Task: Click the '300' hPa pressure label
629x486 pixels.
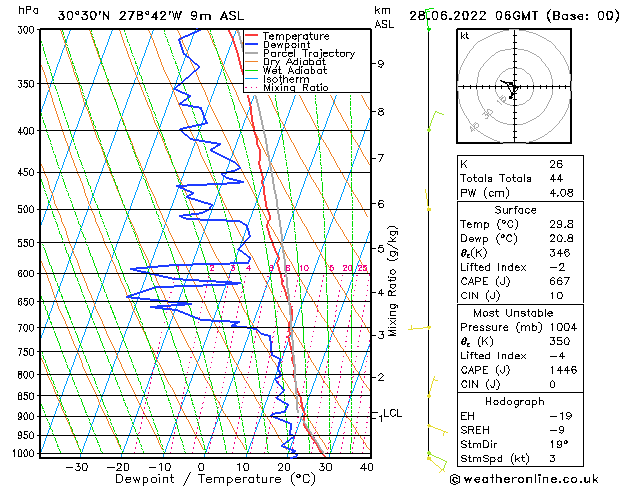Action: 28,30
